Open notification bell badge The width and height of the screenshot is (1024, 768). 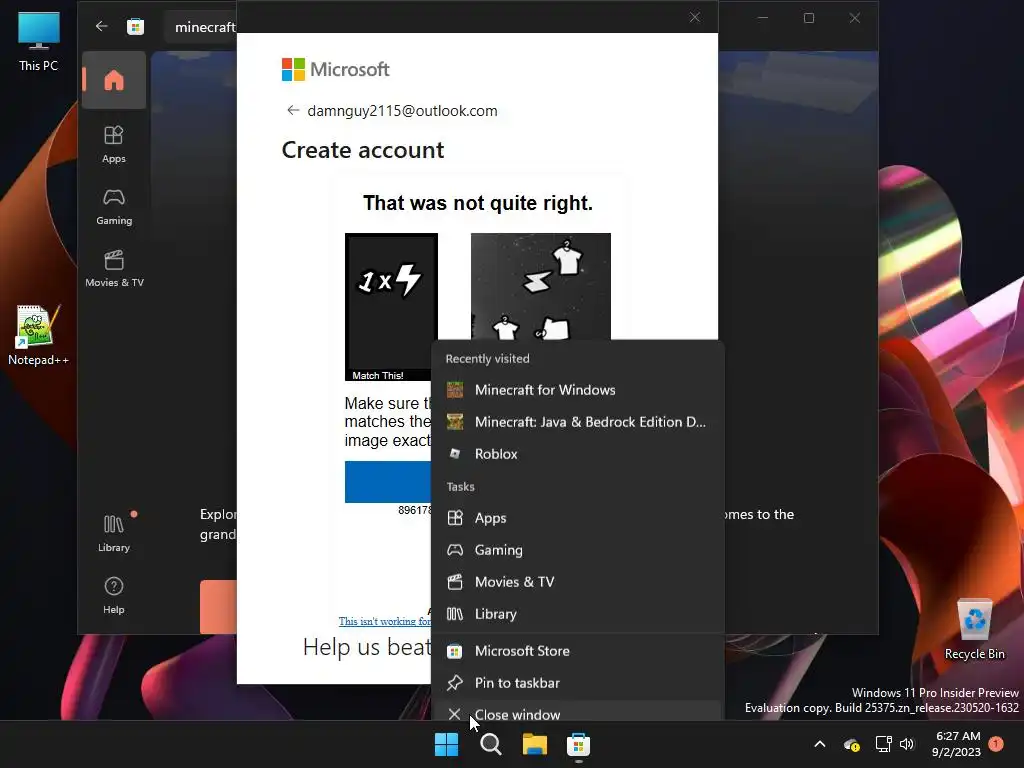click(996, 743)
